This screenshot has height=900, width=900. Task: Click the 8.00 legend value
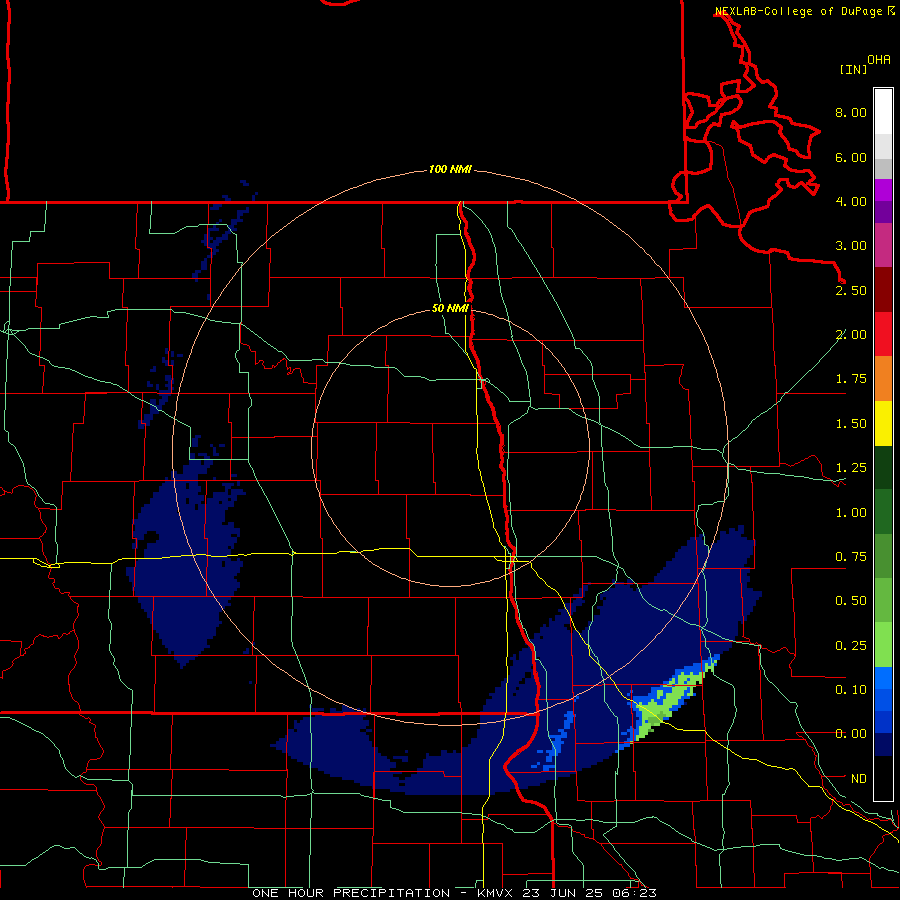point(851,112)
